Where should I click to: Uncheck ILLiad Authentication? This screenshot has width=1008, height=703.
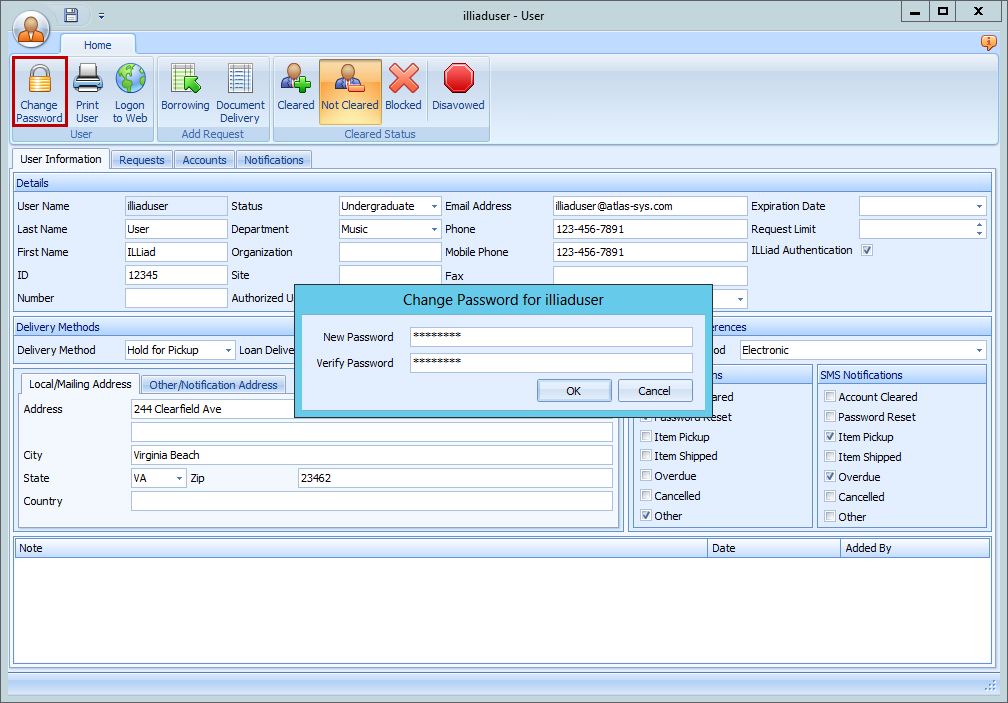[867, 250]
